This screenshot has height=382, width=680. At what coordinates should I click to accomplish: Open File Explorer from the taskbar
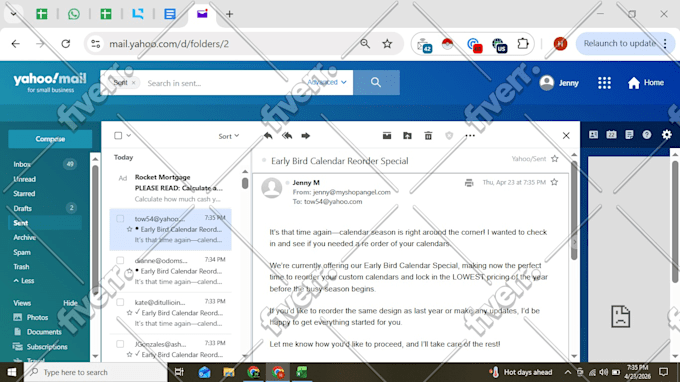pos(229,372)
